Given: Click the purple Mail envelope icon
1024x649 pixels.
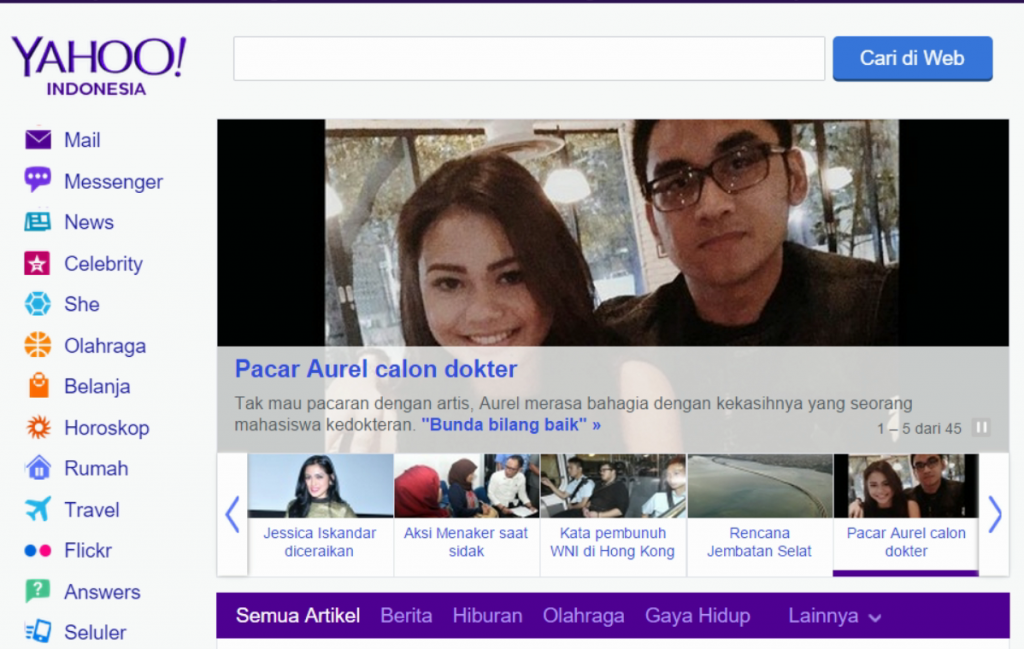Looking at the screenshot, I should [x=38, y=139].
